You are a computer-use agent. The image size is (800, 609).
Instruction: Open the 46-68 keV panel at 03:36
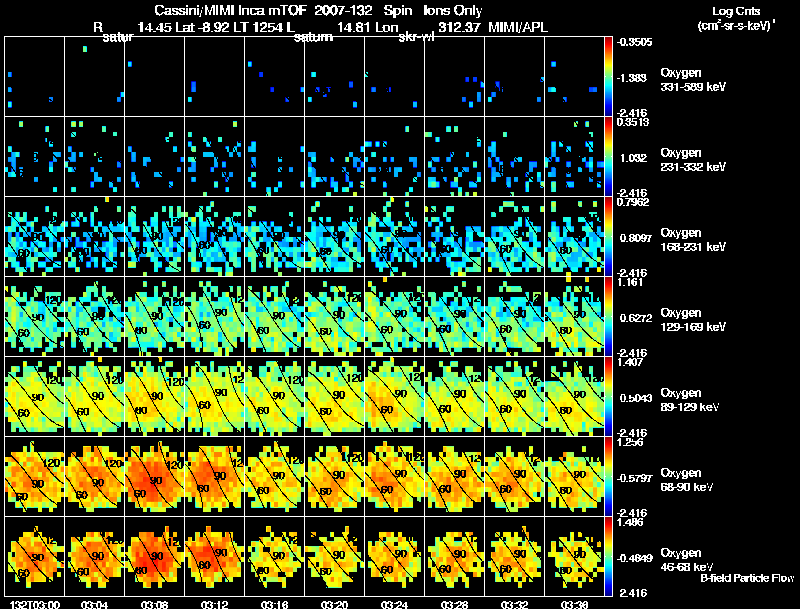pos(574,557)
